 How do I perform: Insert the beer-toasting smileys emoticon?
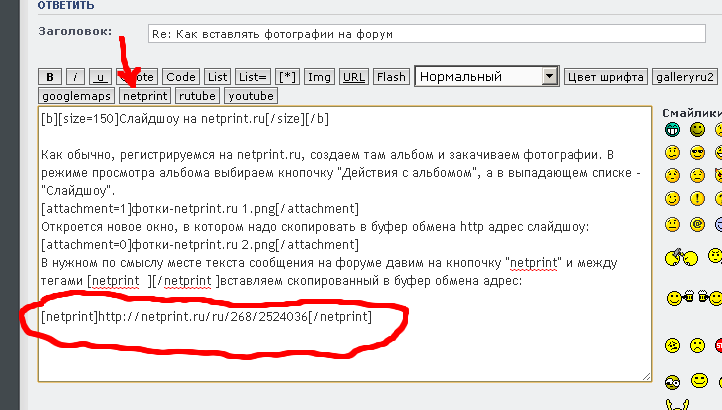pyautogui.click(x=694, y=297)
